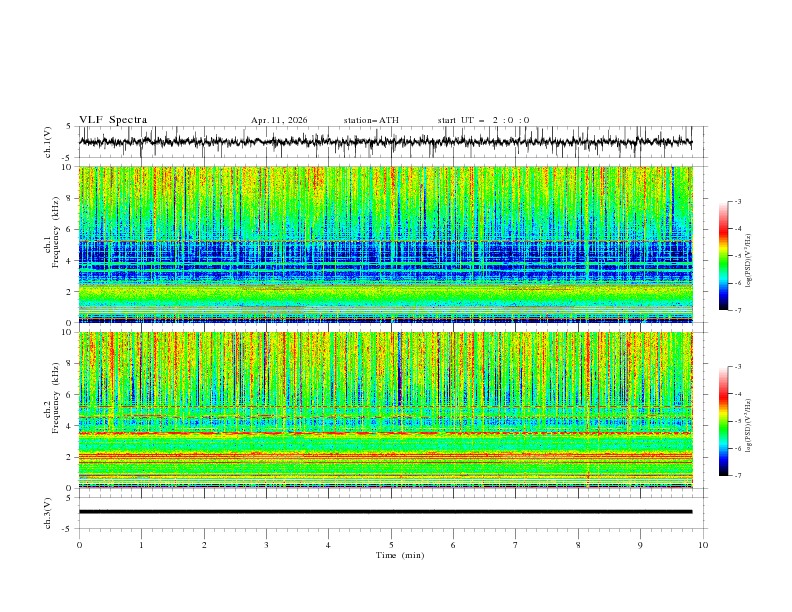Click the ch.1 spectrogram panel
The height and width of the screenshot is (612, 792).
pyautogui.click(x=385, y=244)
